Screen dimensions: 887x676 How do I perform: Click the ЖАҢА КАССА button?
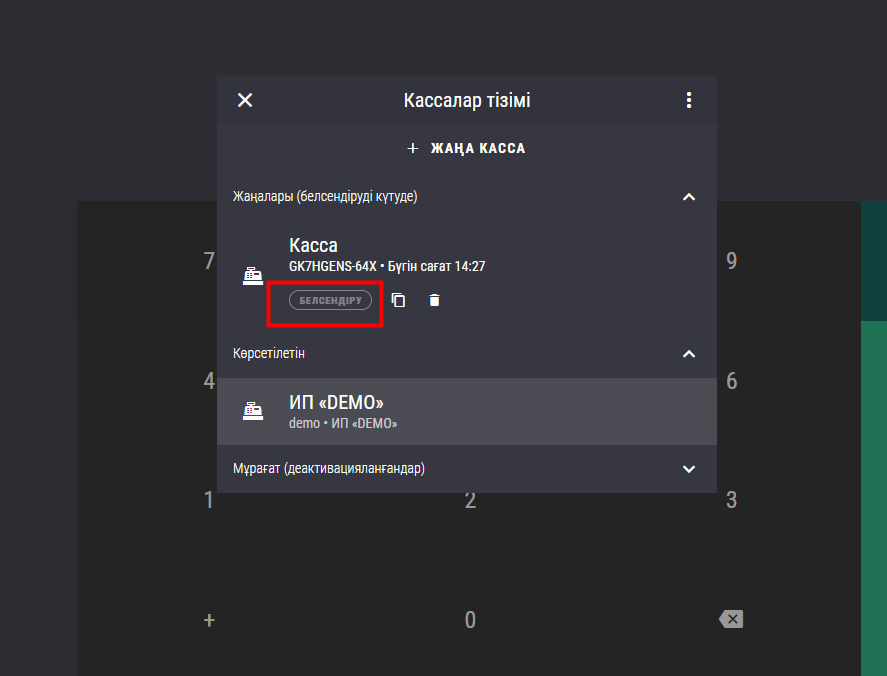tap(467, 148)
